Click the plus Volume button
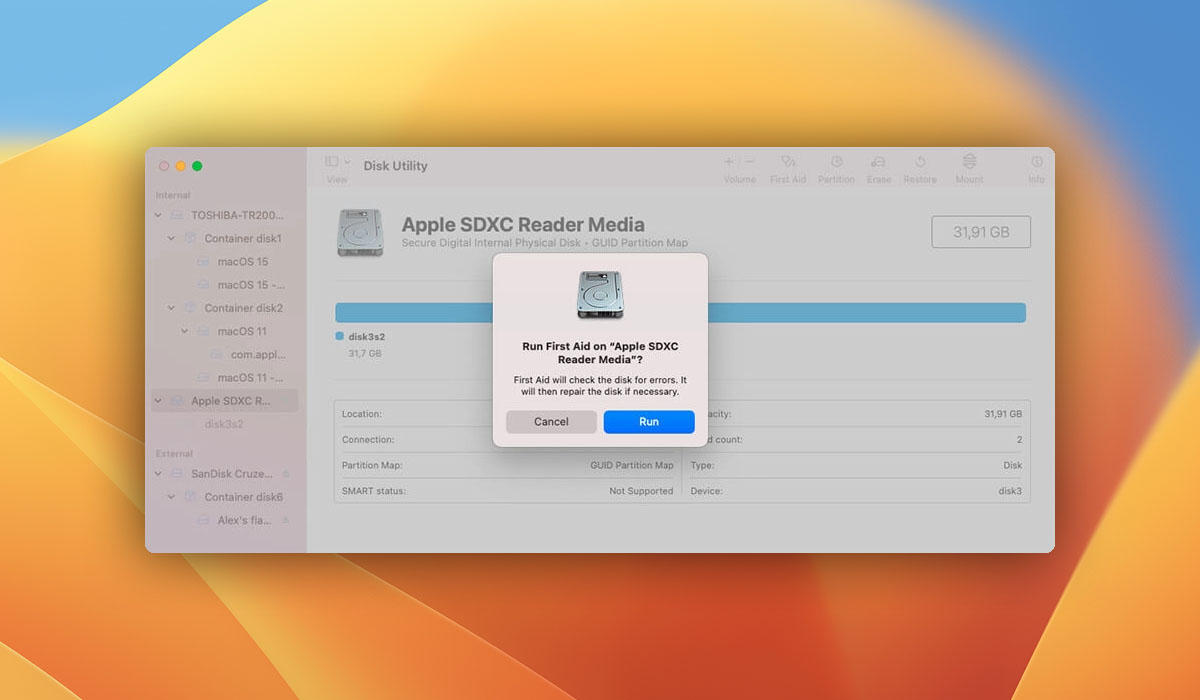 [x=729, y=161]
